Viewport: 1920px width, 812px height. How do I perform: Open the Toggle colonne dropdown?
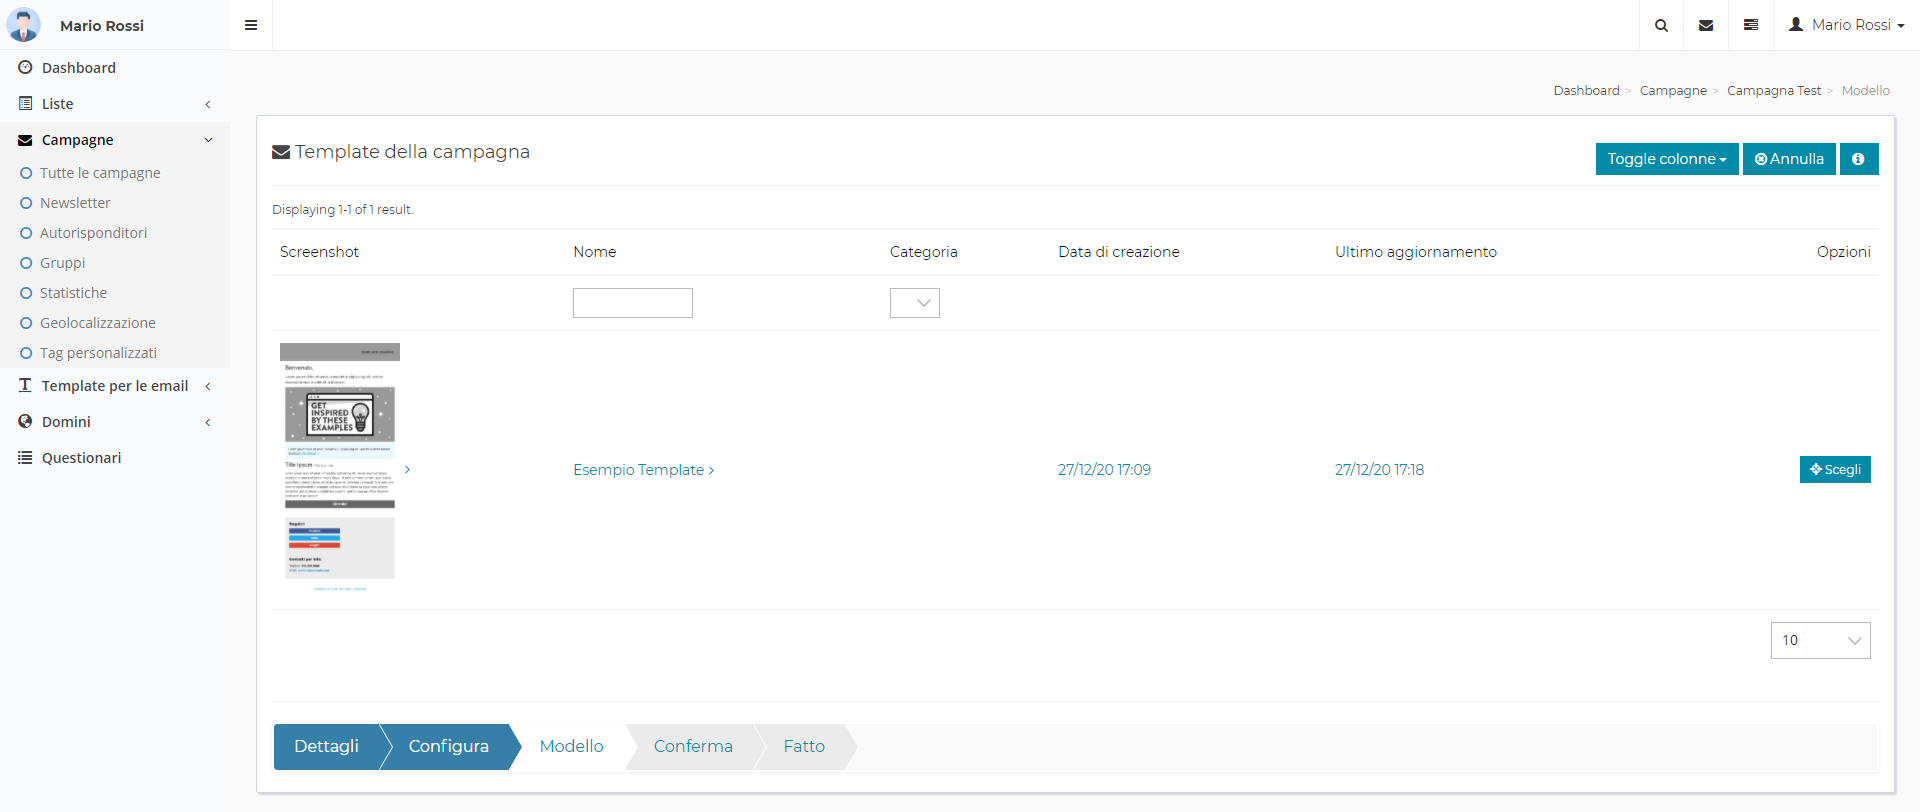pyautogui.click(x=1666, y=159)
